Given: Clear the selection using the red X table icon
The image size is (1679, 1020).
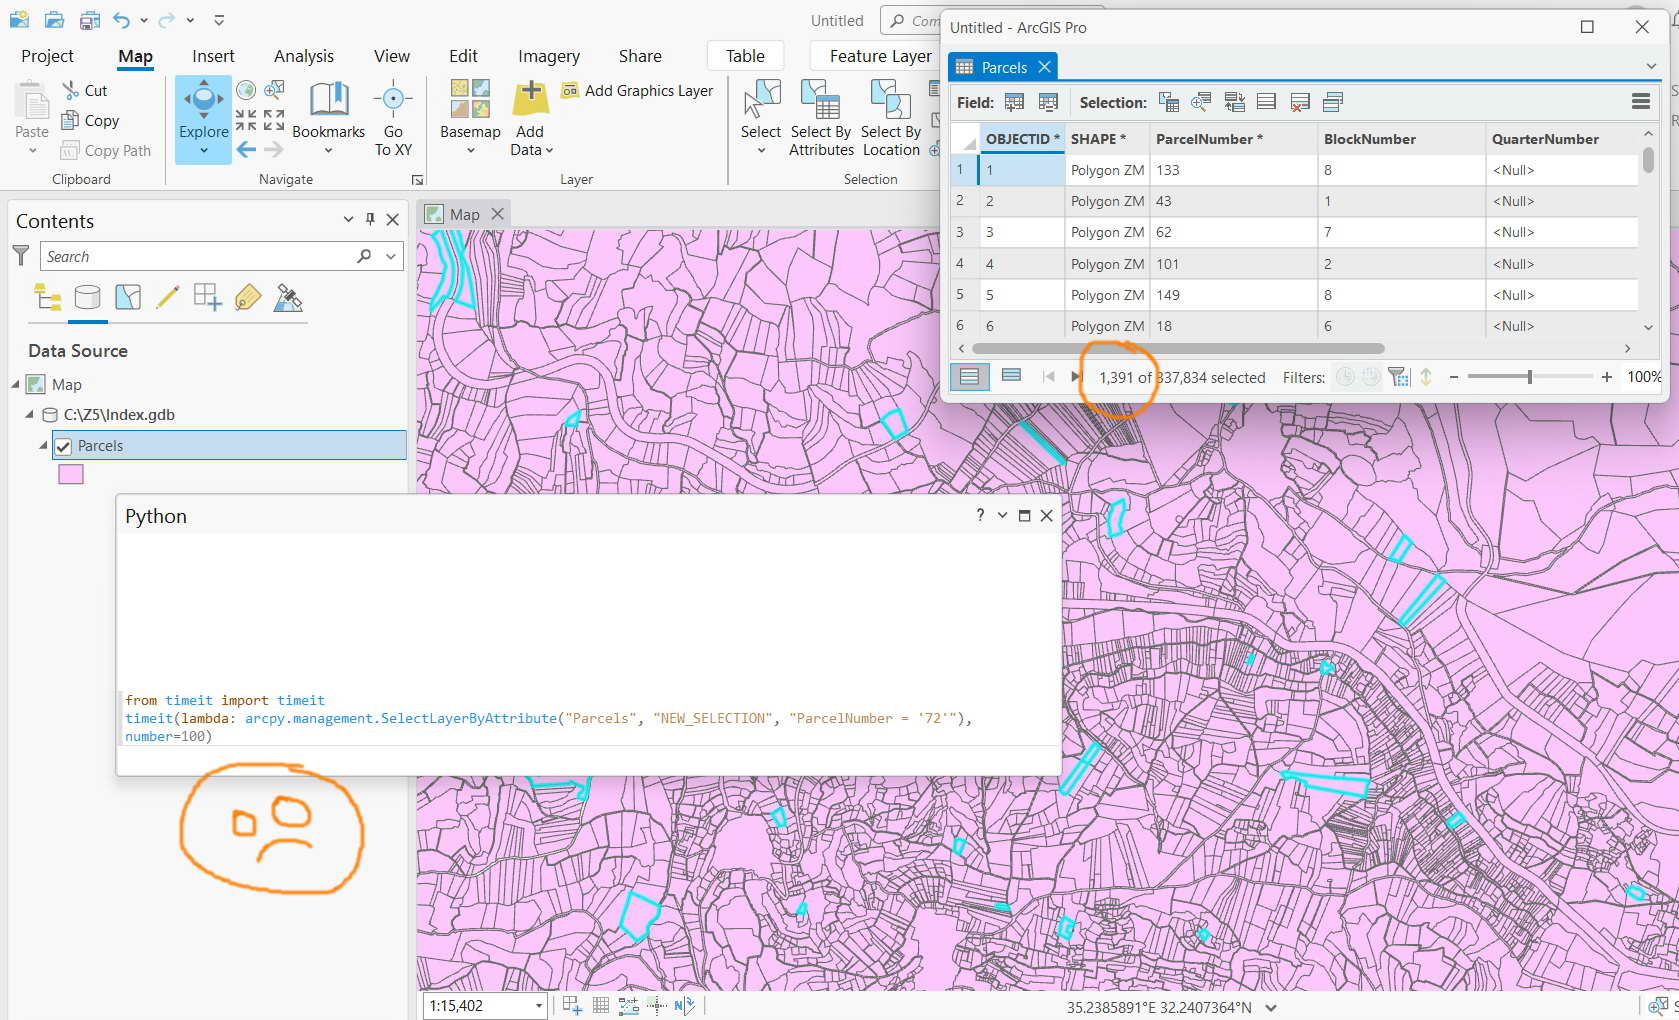Looking at the screenshot, I should point(1300,101).
